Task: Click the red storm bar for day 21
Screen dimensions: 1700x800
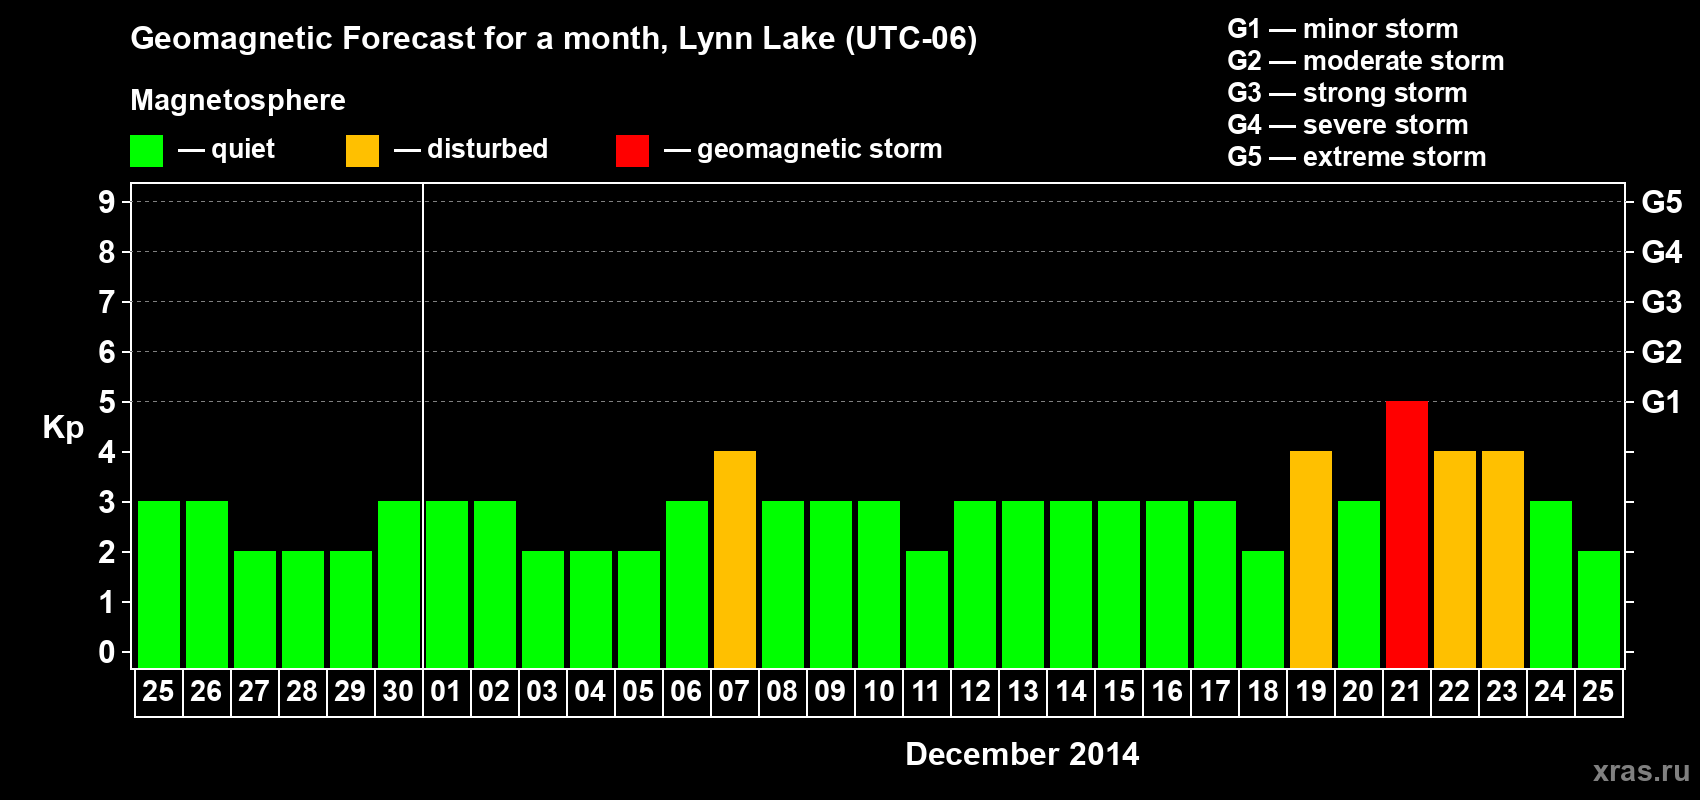Action: coord(1406,535)
